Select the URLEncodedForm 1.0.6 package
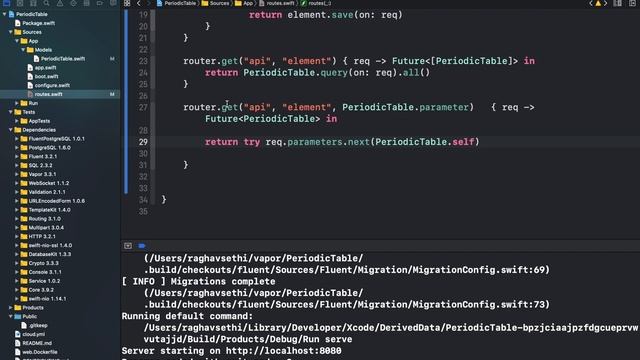The height and width of the screenshot is (360, 640). 57,201
